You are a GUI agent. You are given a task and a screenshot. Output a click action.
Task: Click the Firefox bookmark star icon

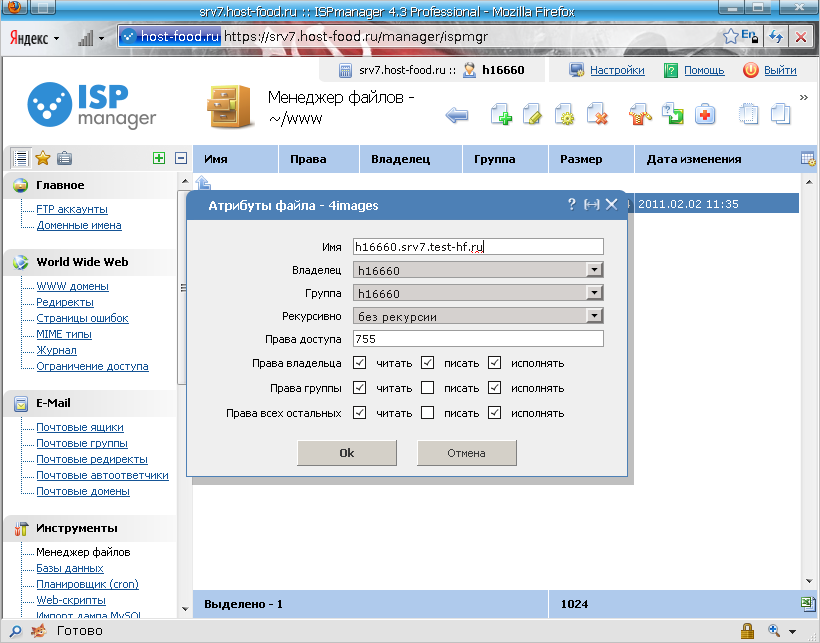[x=730, y=36]
